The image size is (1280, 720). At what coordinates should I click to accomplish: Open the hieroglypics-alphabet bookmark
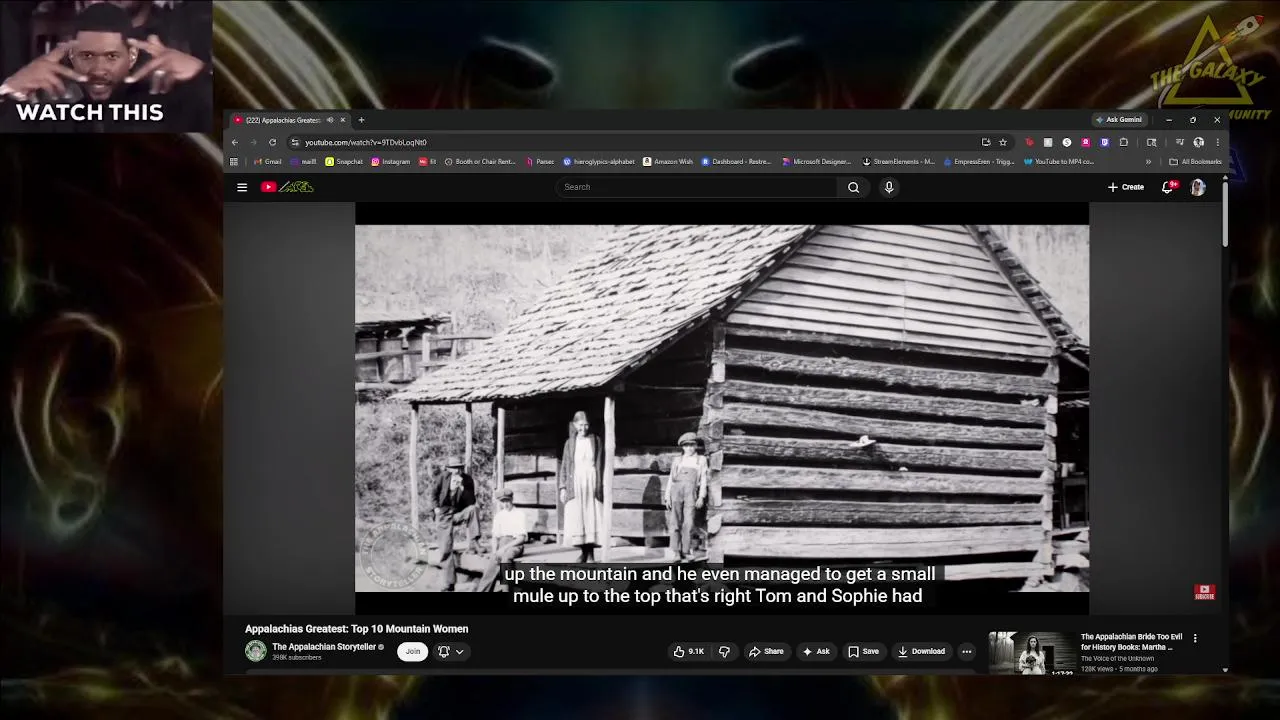pyautogui.click(x=599, y=161)
